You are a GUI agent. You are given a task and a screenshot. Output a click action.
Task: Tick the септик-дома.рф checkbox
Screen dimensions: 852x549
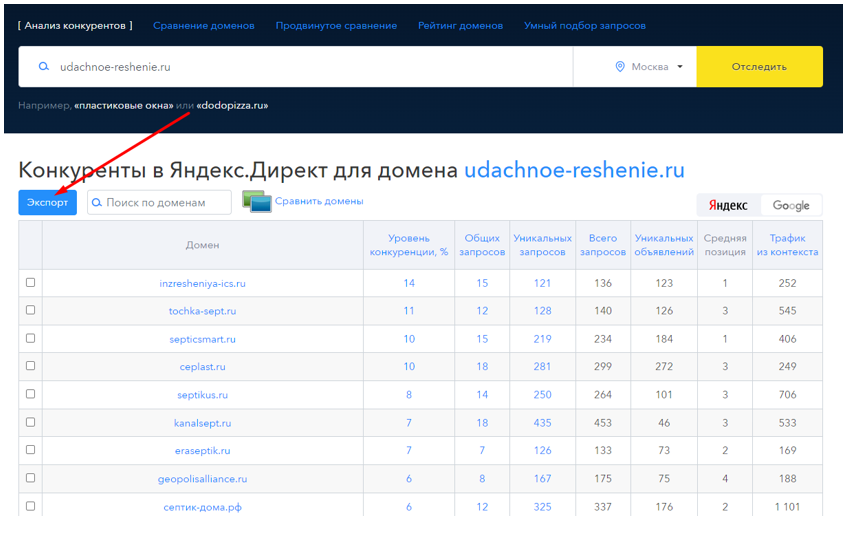coord(30,506)
